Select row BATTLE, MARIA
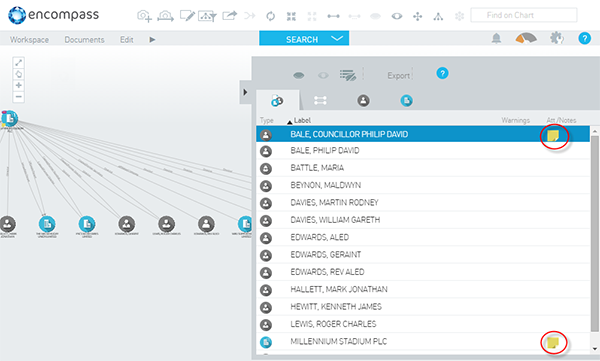 pyautogui.click(x=423, y=168)
